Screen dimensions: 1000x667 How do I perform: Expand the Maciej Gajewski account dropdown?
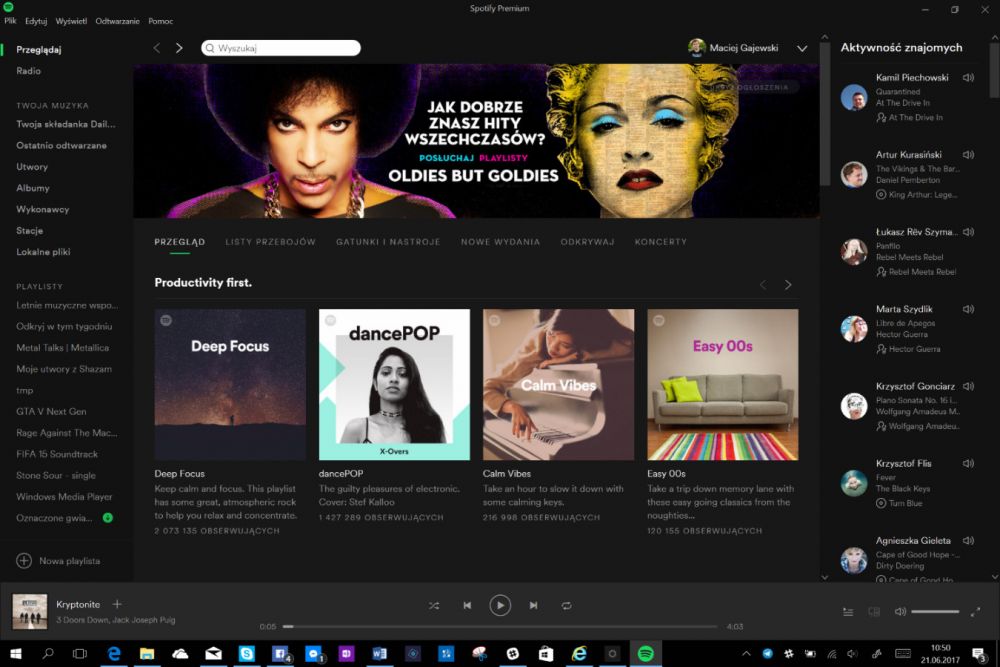pyautogui.click(x=802, y=48)
